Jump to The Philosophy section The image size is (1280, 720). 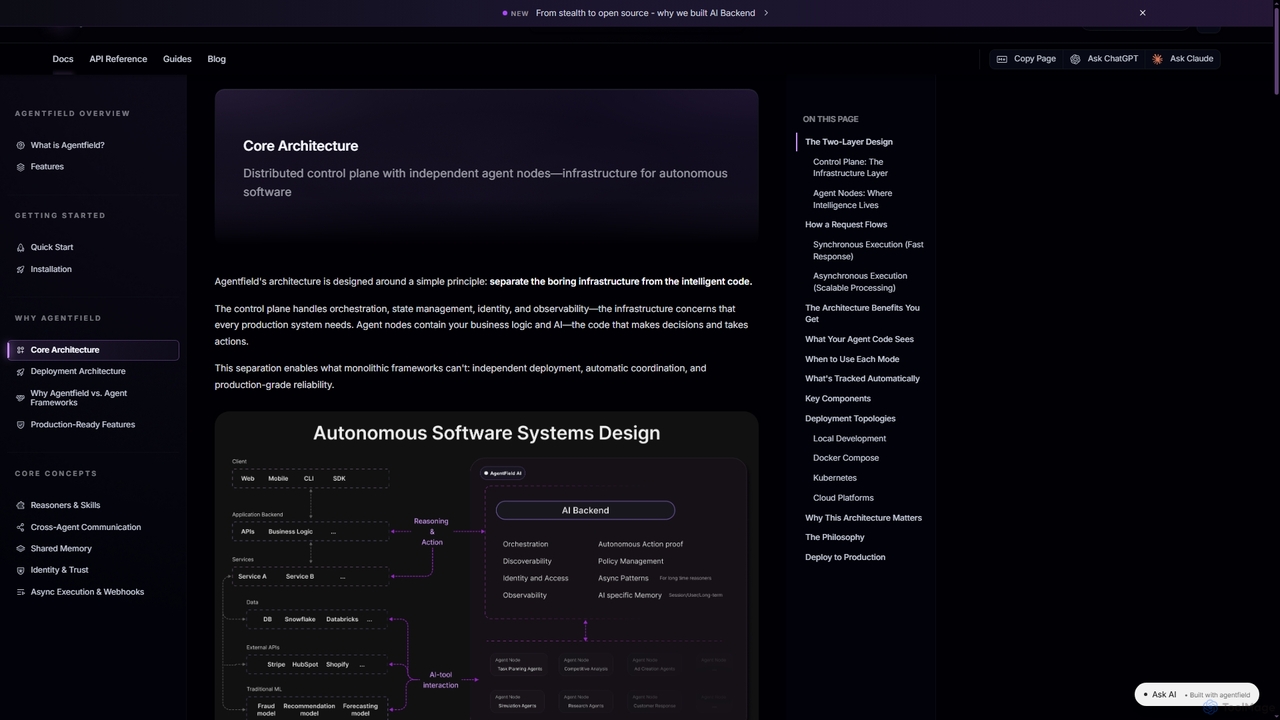pos(835,538)
